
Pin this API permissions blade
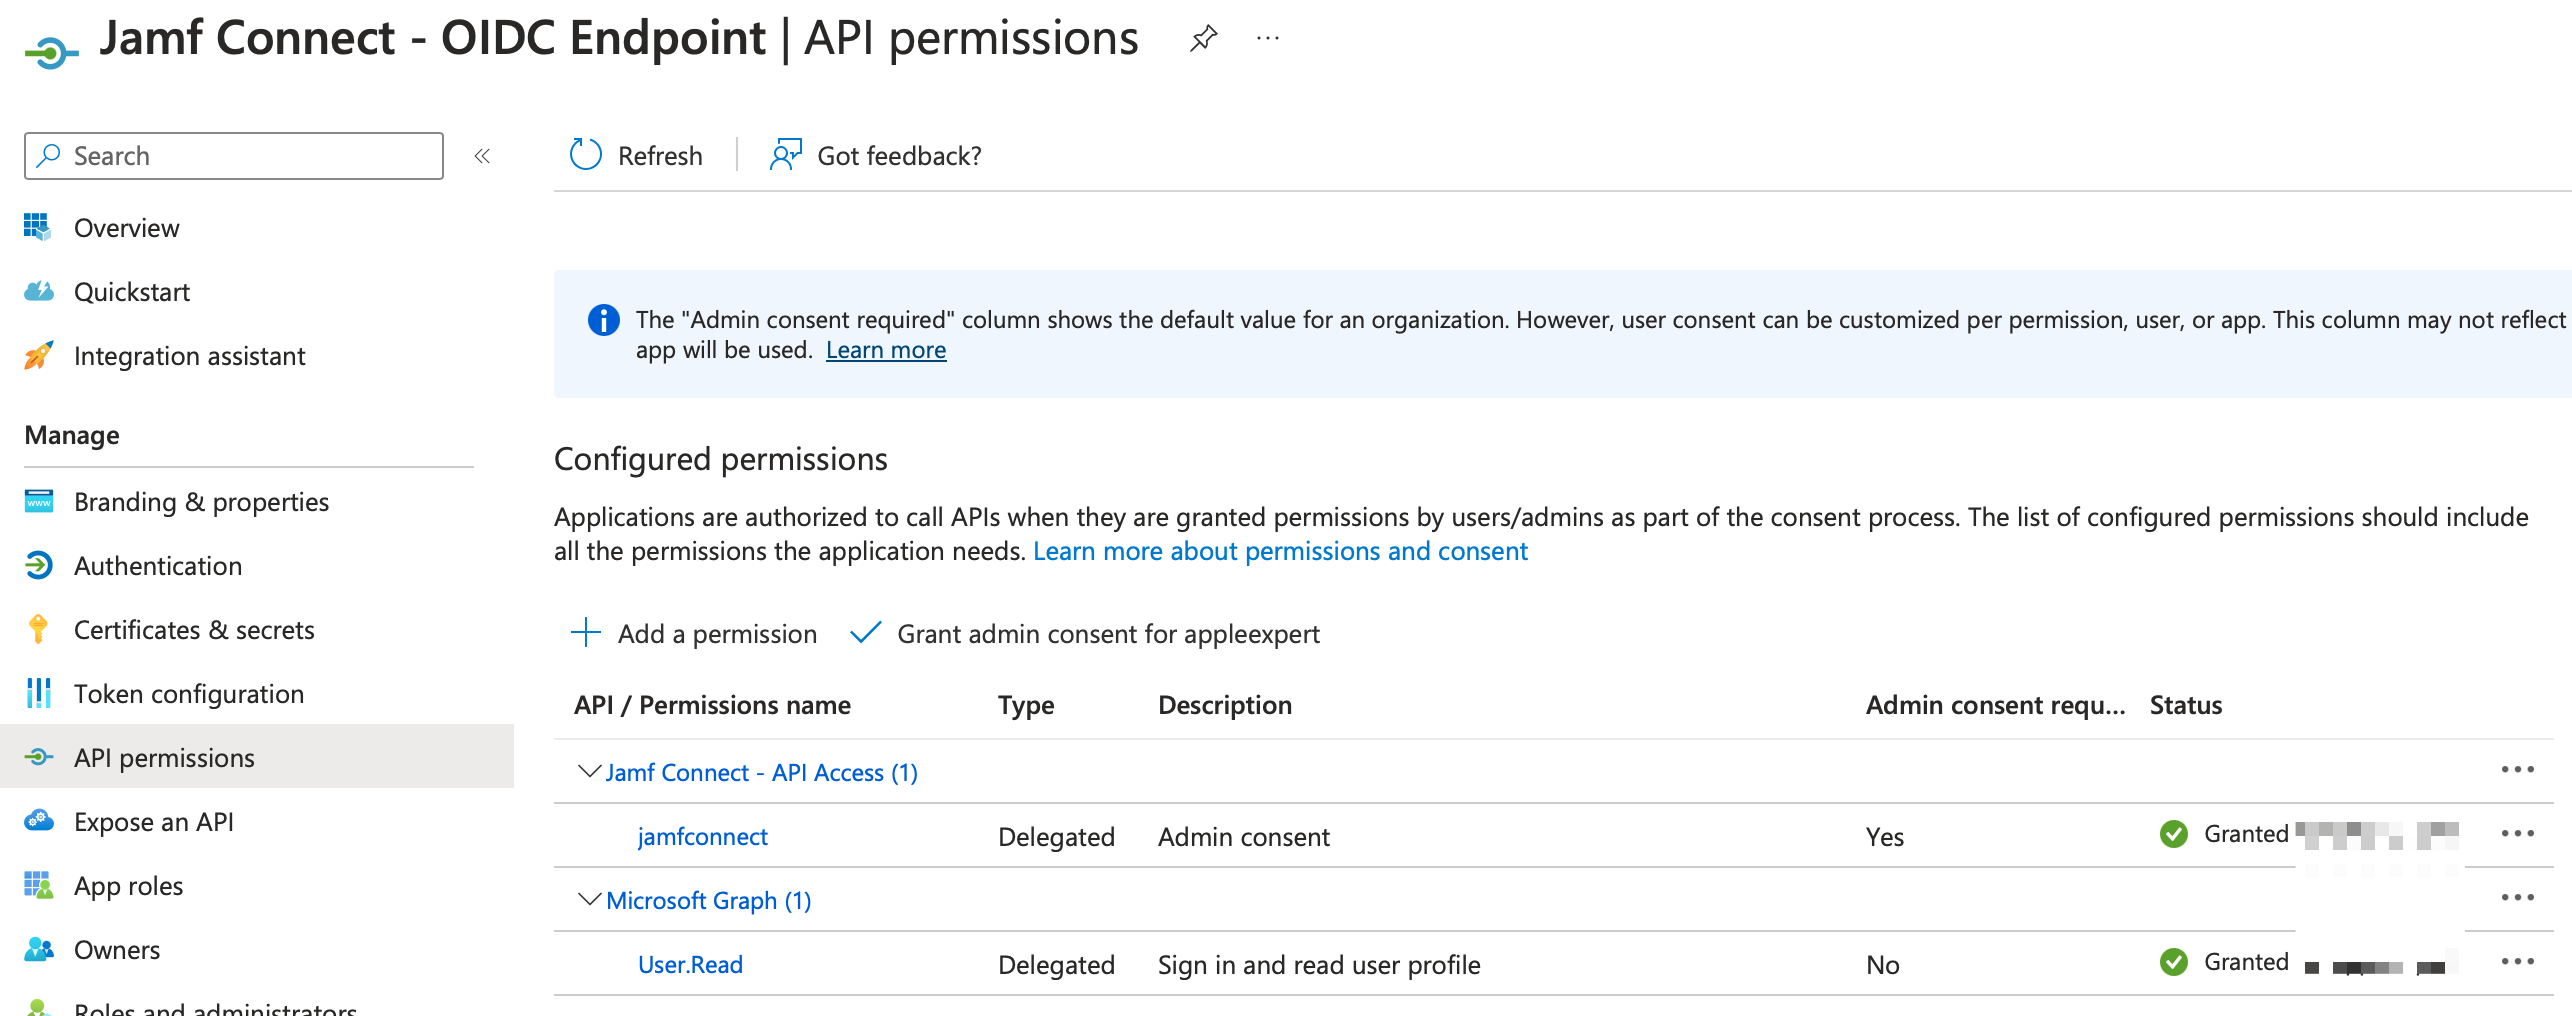[x=1203, y=39]
